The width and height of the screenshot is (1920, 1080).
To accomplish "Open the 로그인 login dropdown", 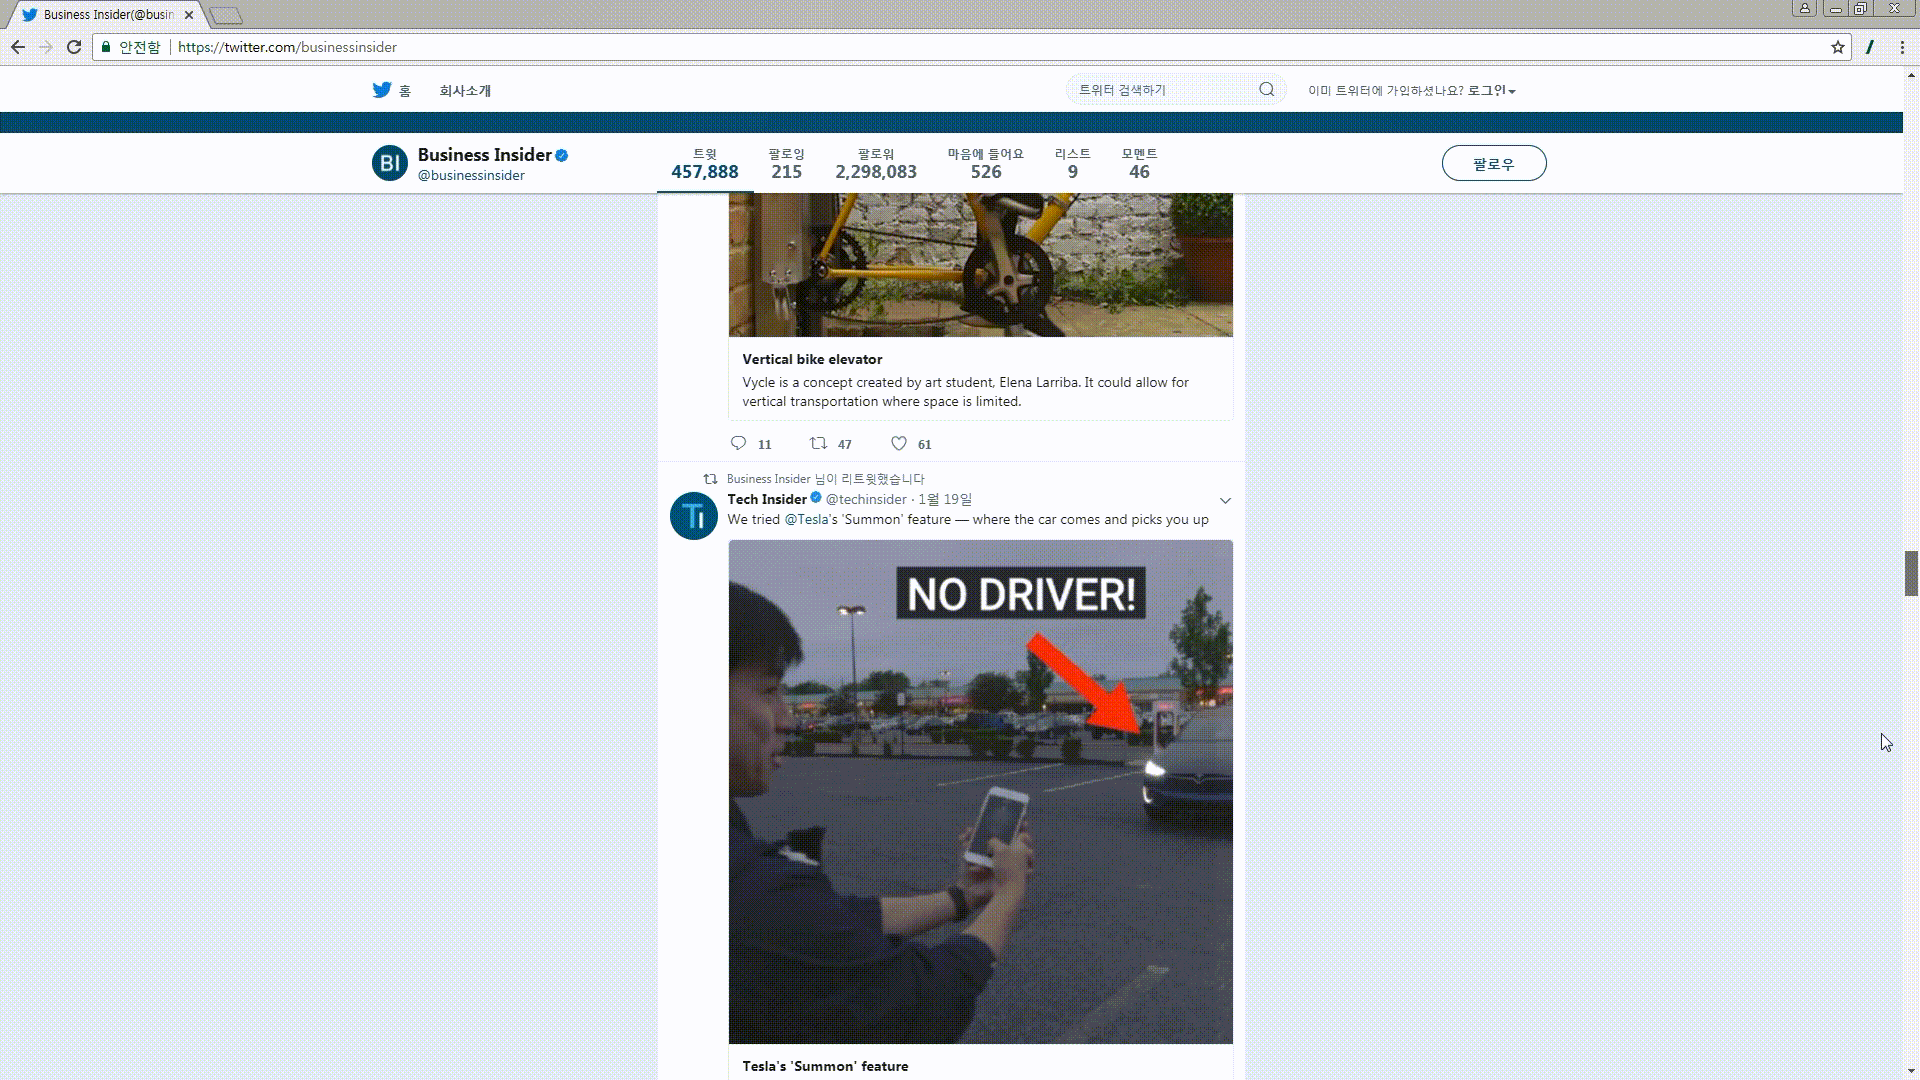I will [1490, 90].
